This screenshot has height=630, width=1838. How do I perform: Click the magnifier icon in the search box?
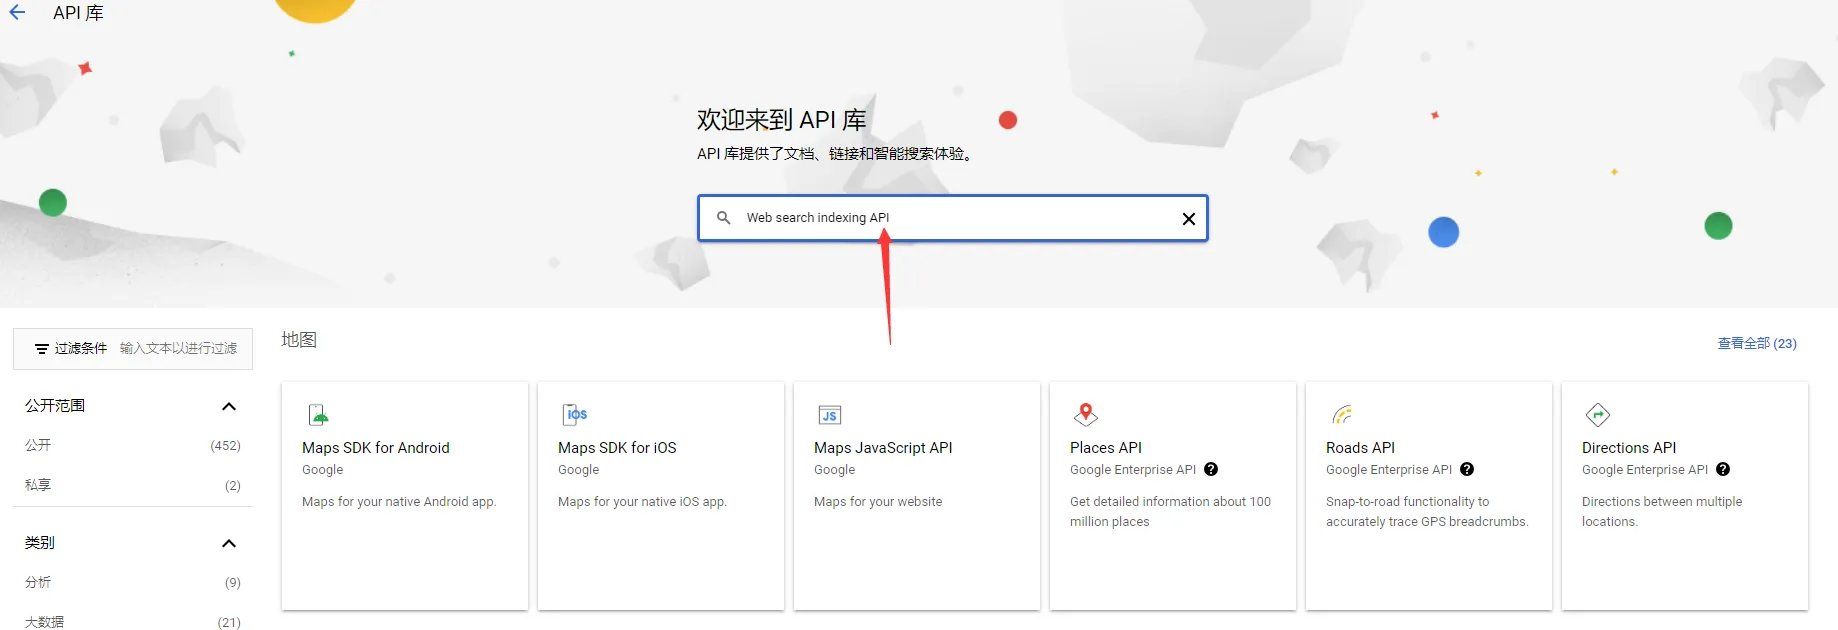[x=724, y=217]
